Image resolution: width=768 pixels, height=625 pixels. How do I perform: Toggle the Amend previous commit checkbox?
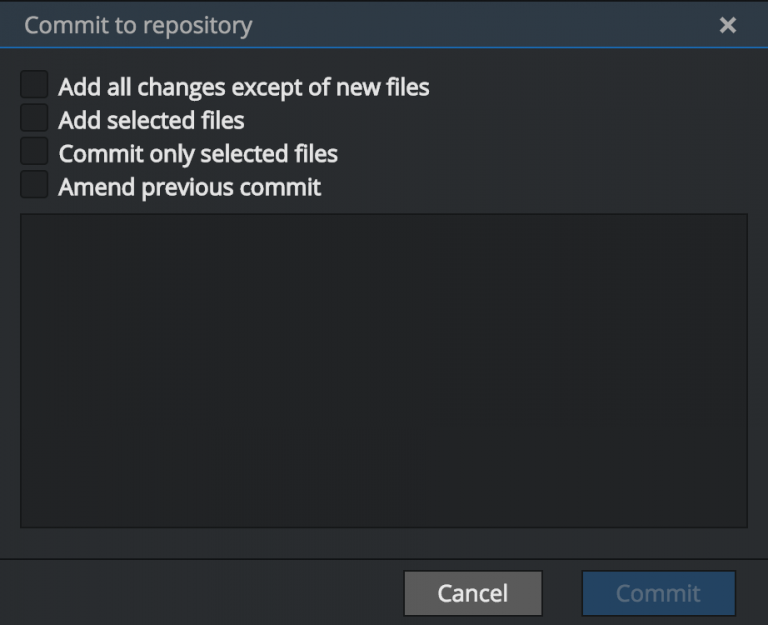(34, 185)
